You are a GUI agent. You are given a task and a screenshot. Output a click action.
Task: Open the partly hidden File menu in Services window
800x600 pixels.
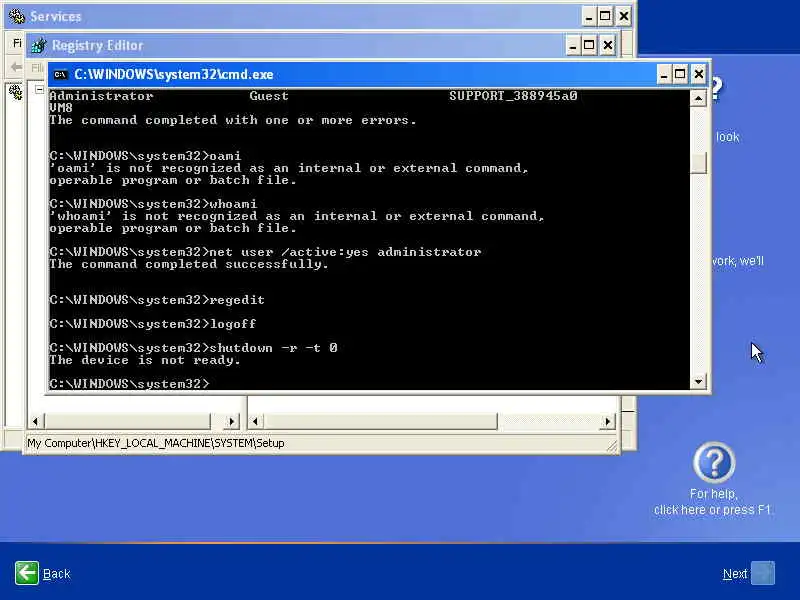click(17, 43)
